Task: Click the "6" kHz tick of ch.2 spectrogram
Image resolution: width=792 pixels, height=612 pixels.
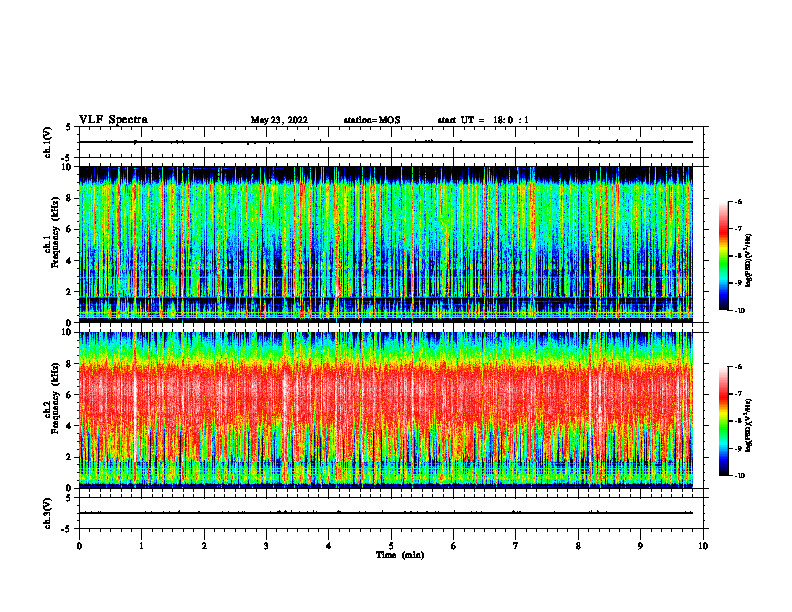Action: [69, 395]
